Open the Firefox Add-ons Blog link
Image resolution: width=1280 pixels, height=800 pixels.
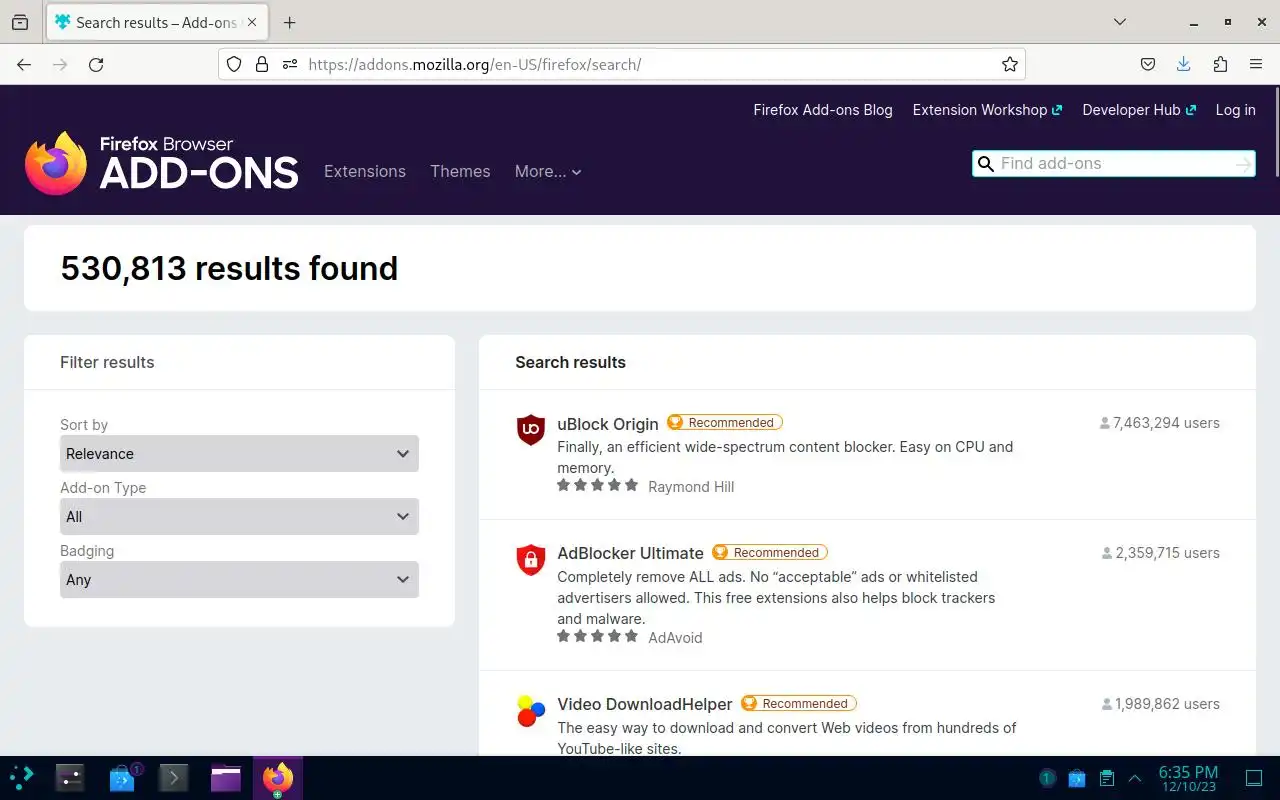coord(823,110)
